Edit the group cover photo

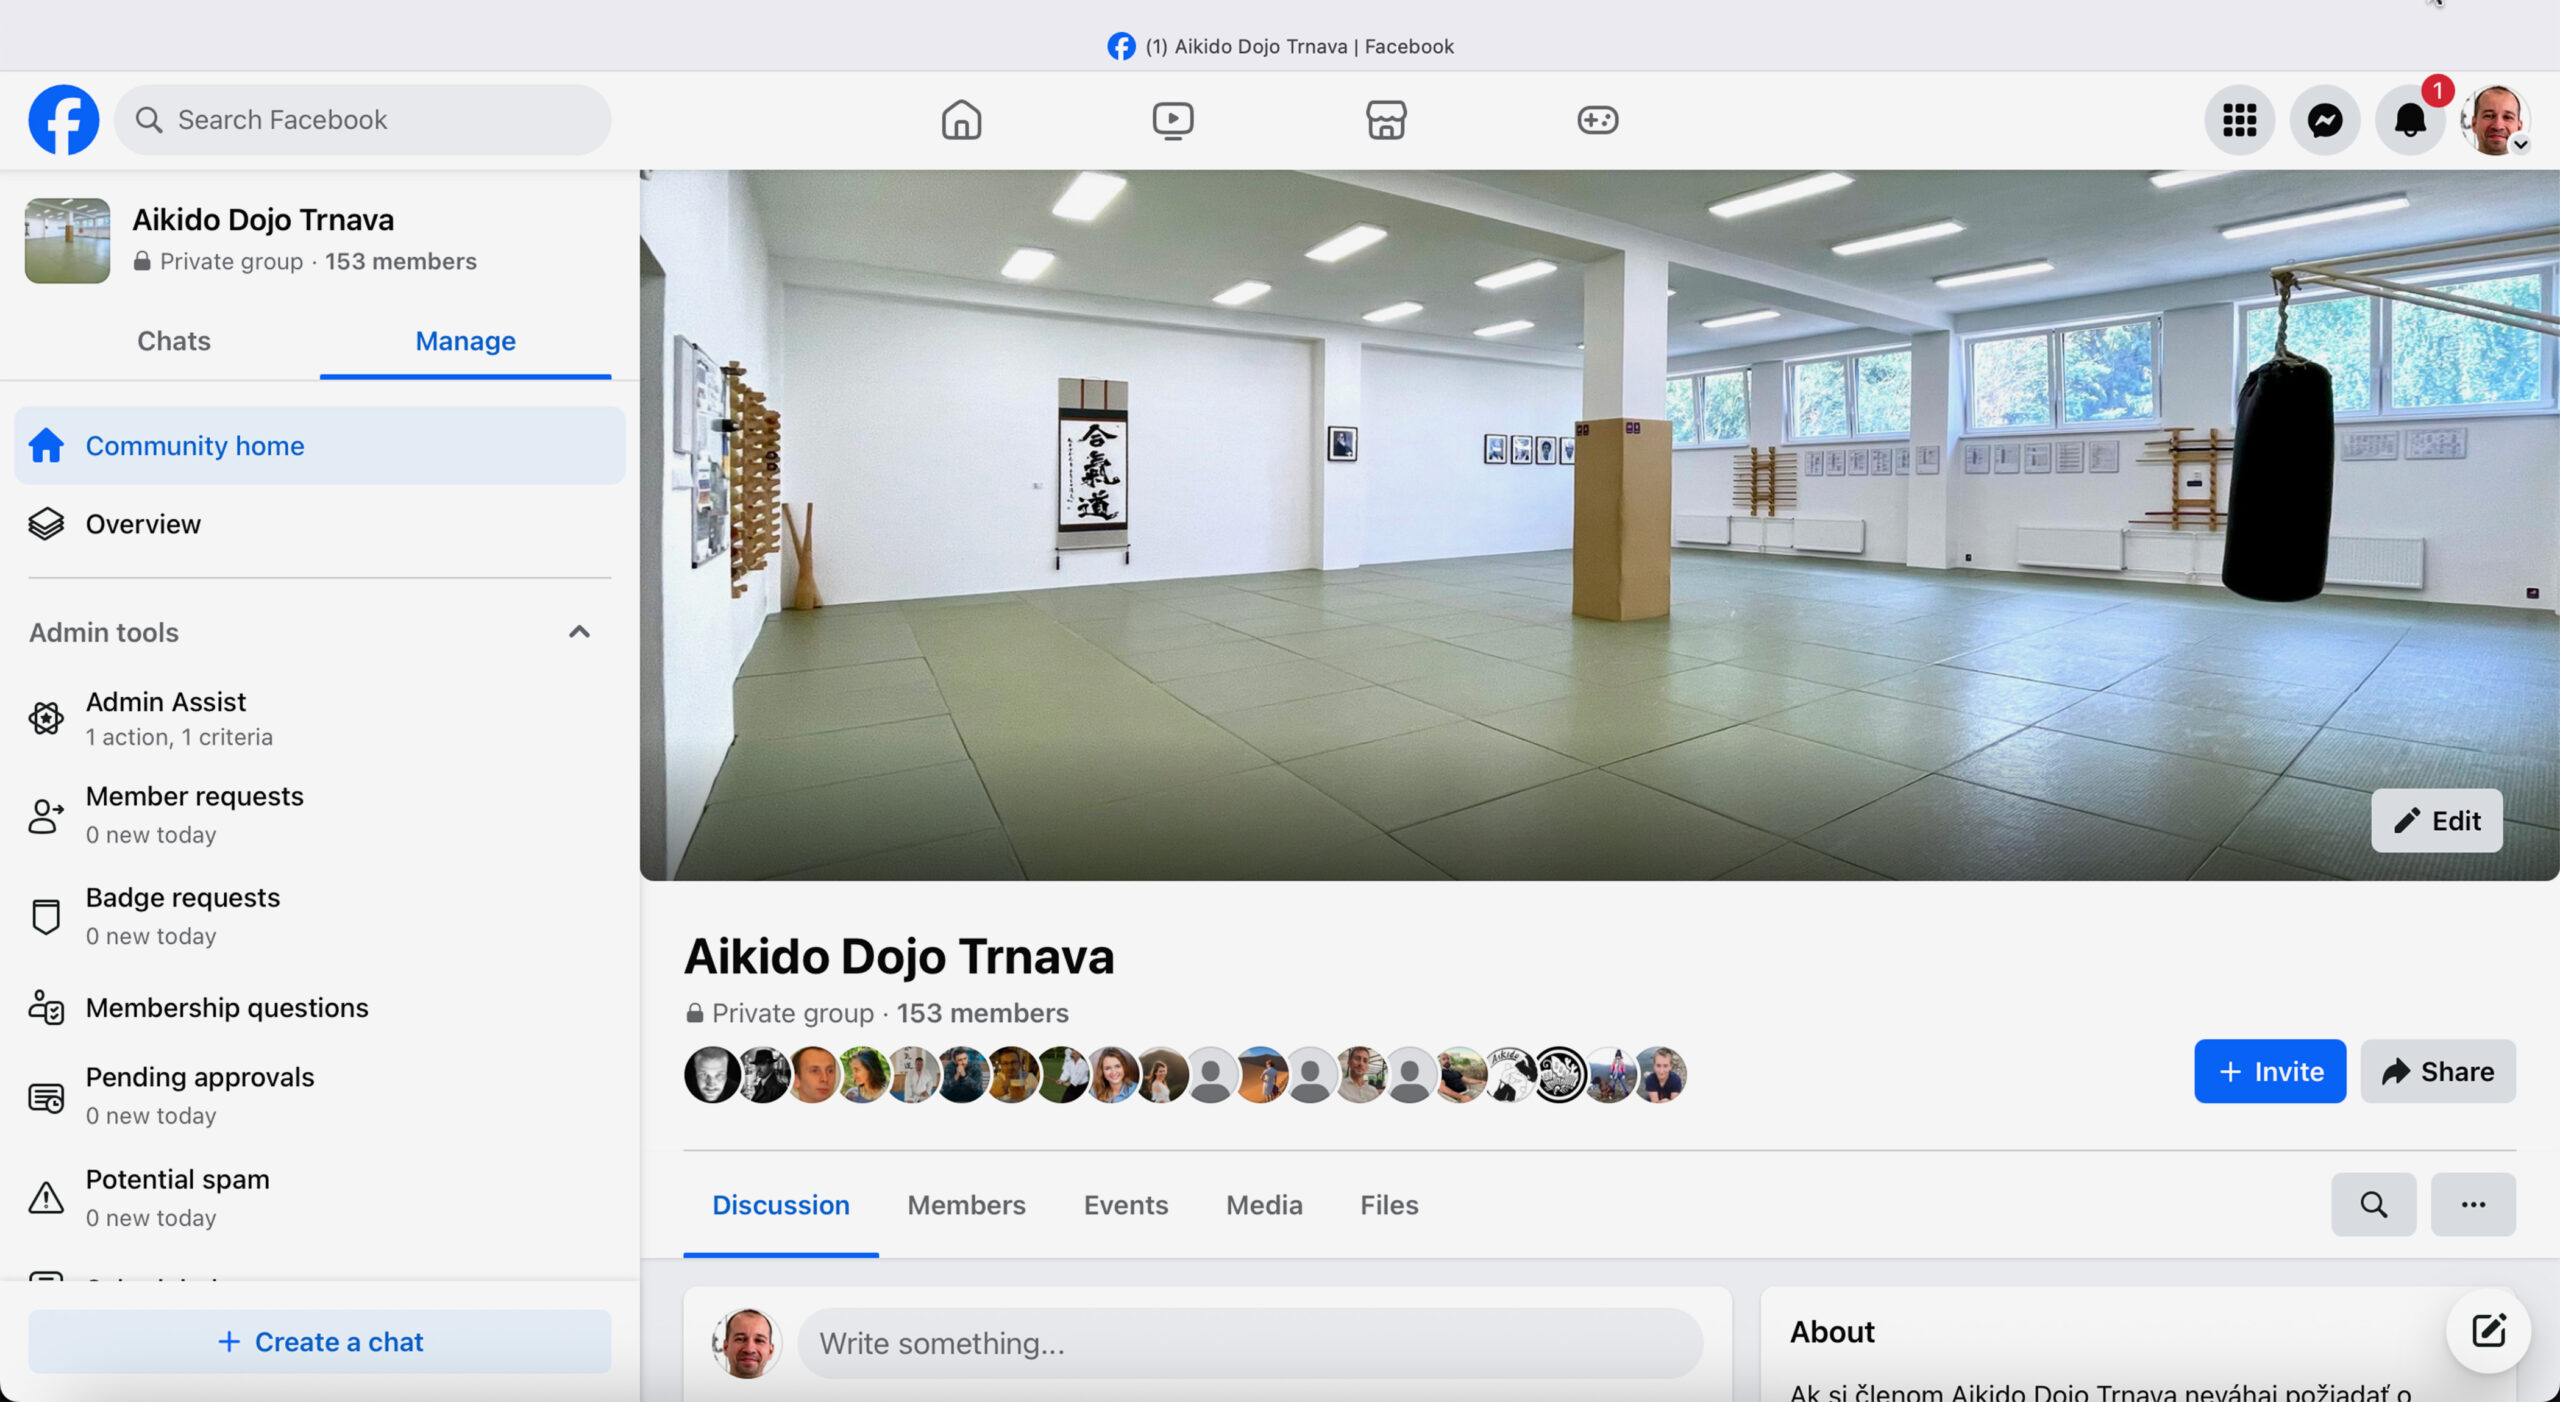(x=2437, y=821)
